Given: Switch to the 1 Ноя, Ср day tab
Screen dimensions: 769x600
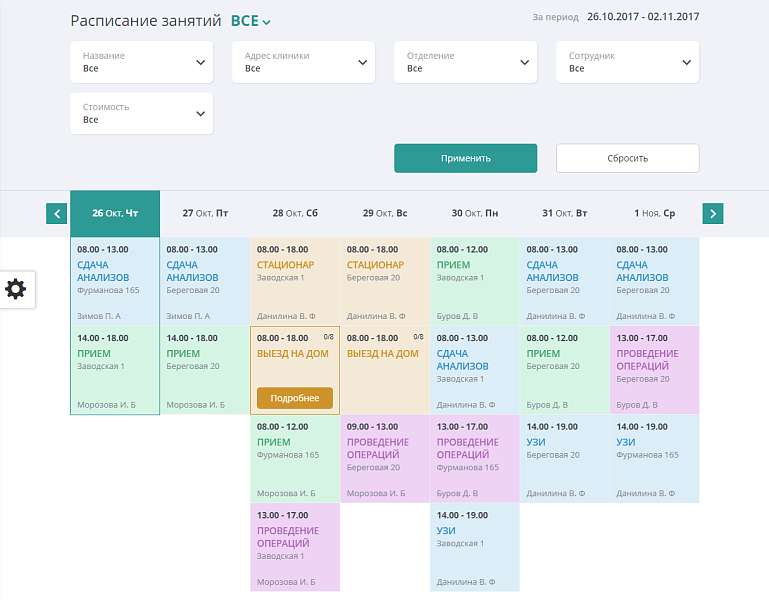Looking at the screenshot, I should [x=655, y=213].
